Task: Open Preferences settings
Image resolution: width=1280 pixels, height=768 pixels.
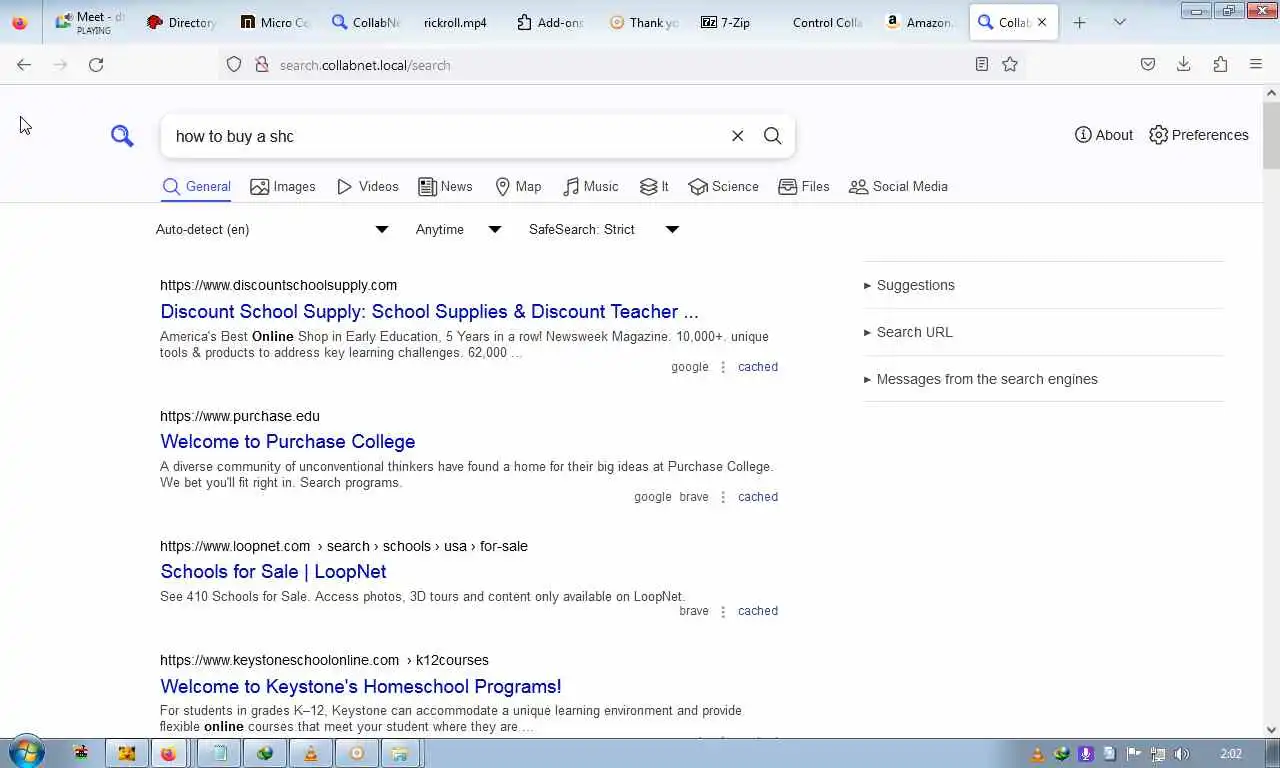Action: pos(1198,135)
